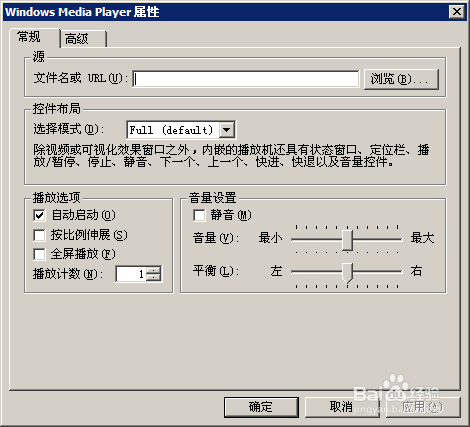470x427 pixels.
Task: Click the Full (default) mode text
Action: tap(171, 130)
